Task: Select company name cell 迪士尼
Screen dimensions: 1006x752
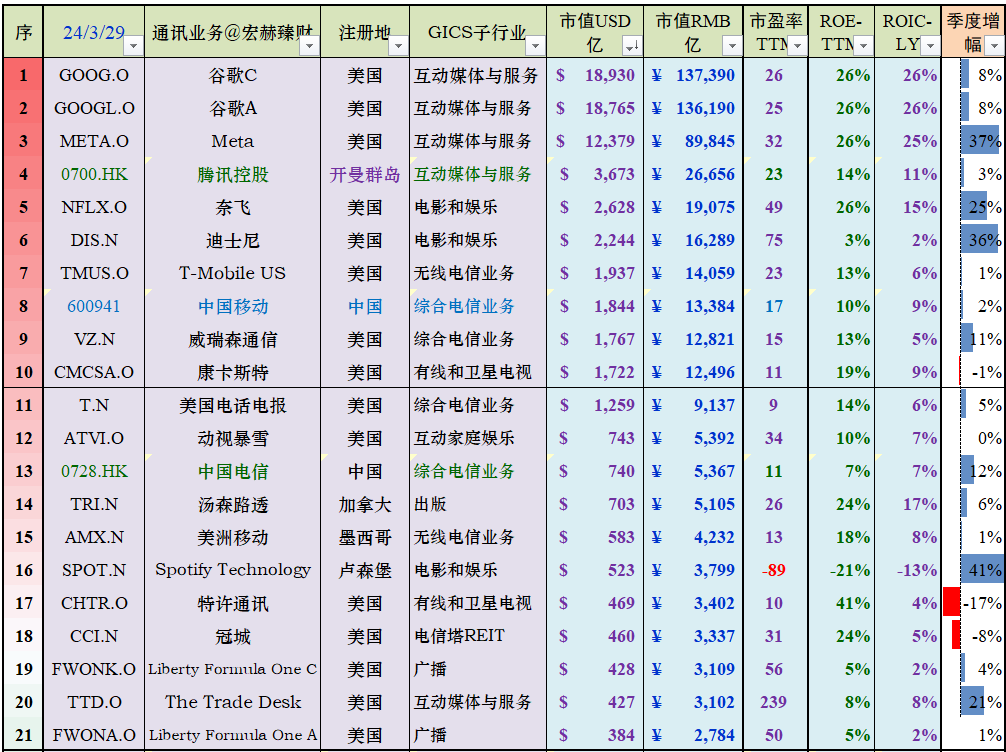Action: 232,240
